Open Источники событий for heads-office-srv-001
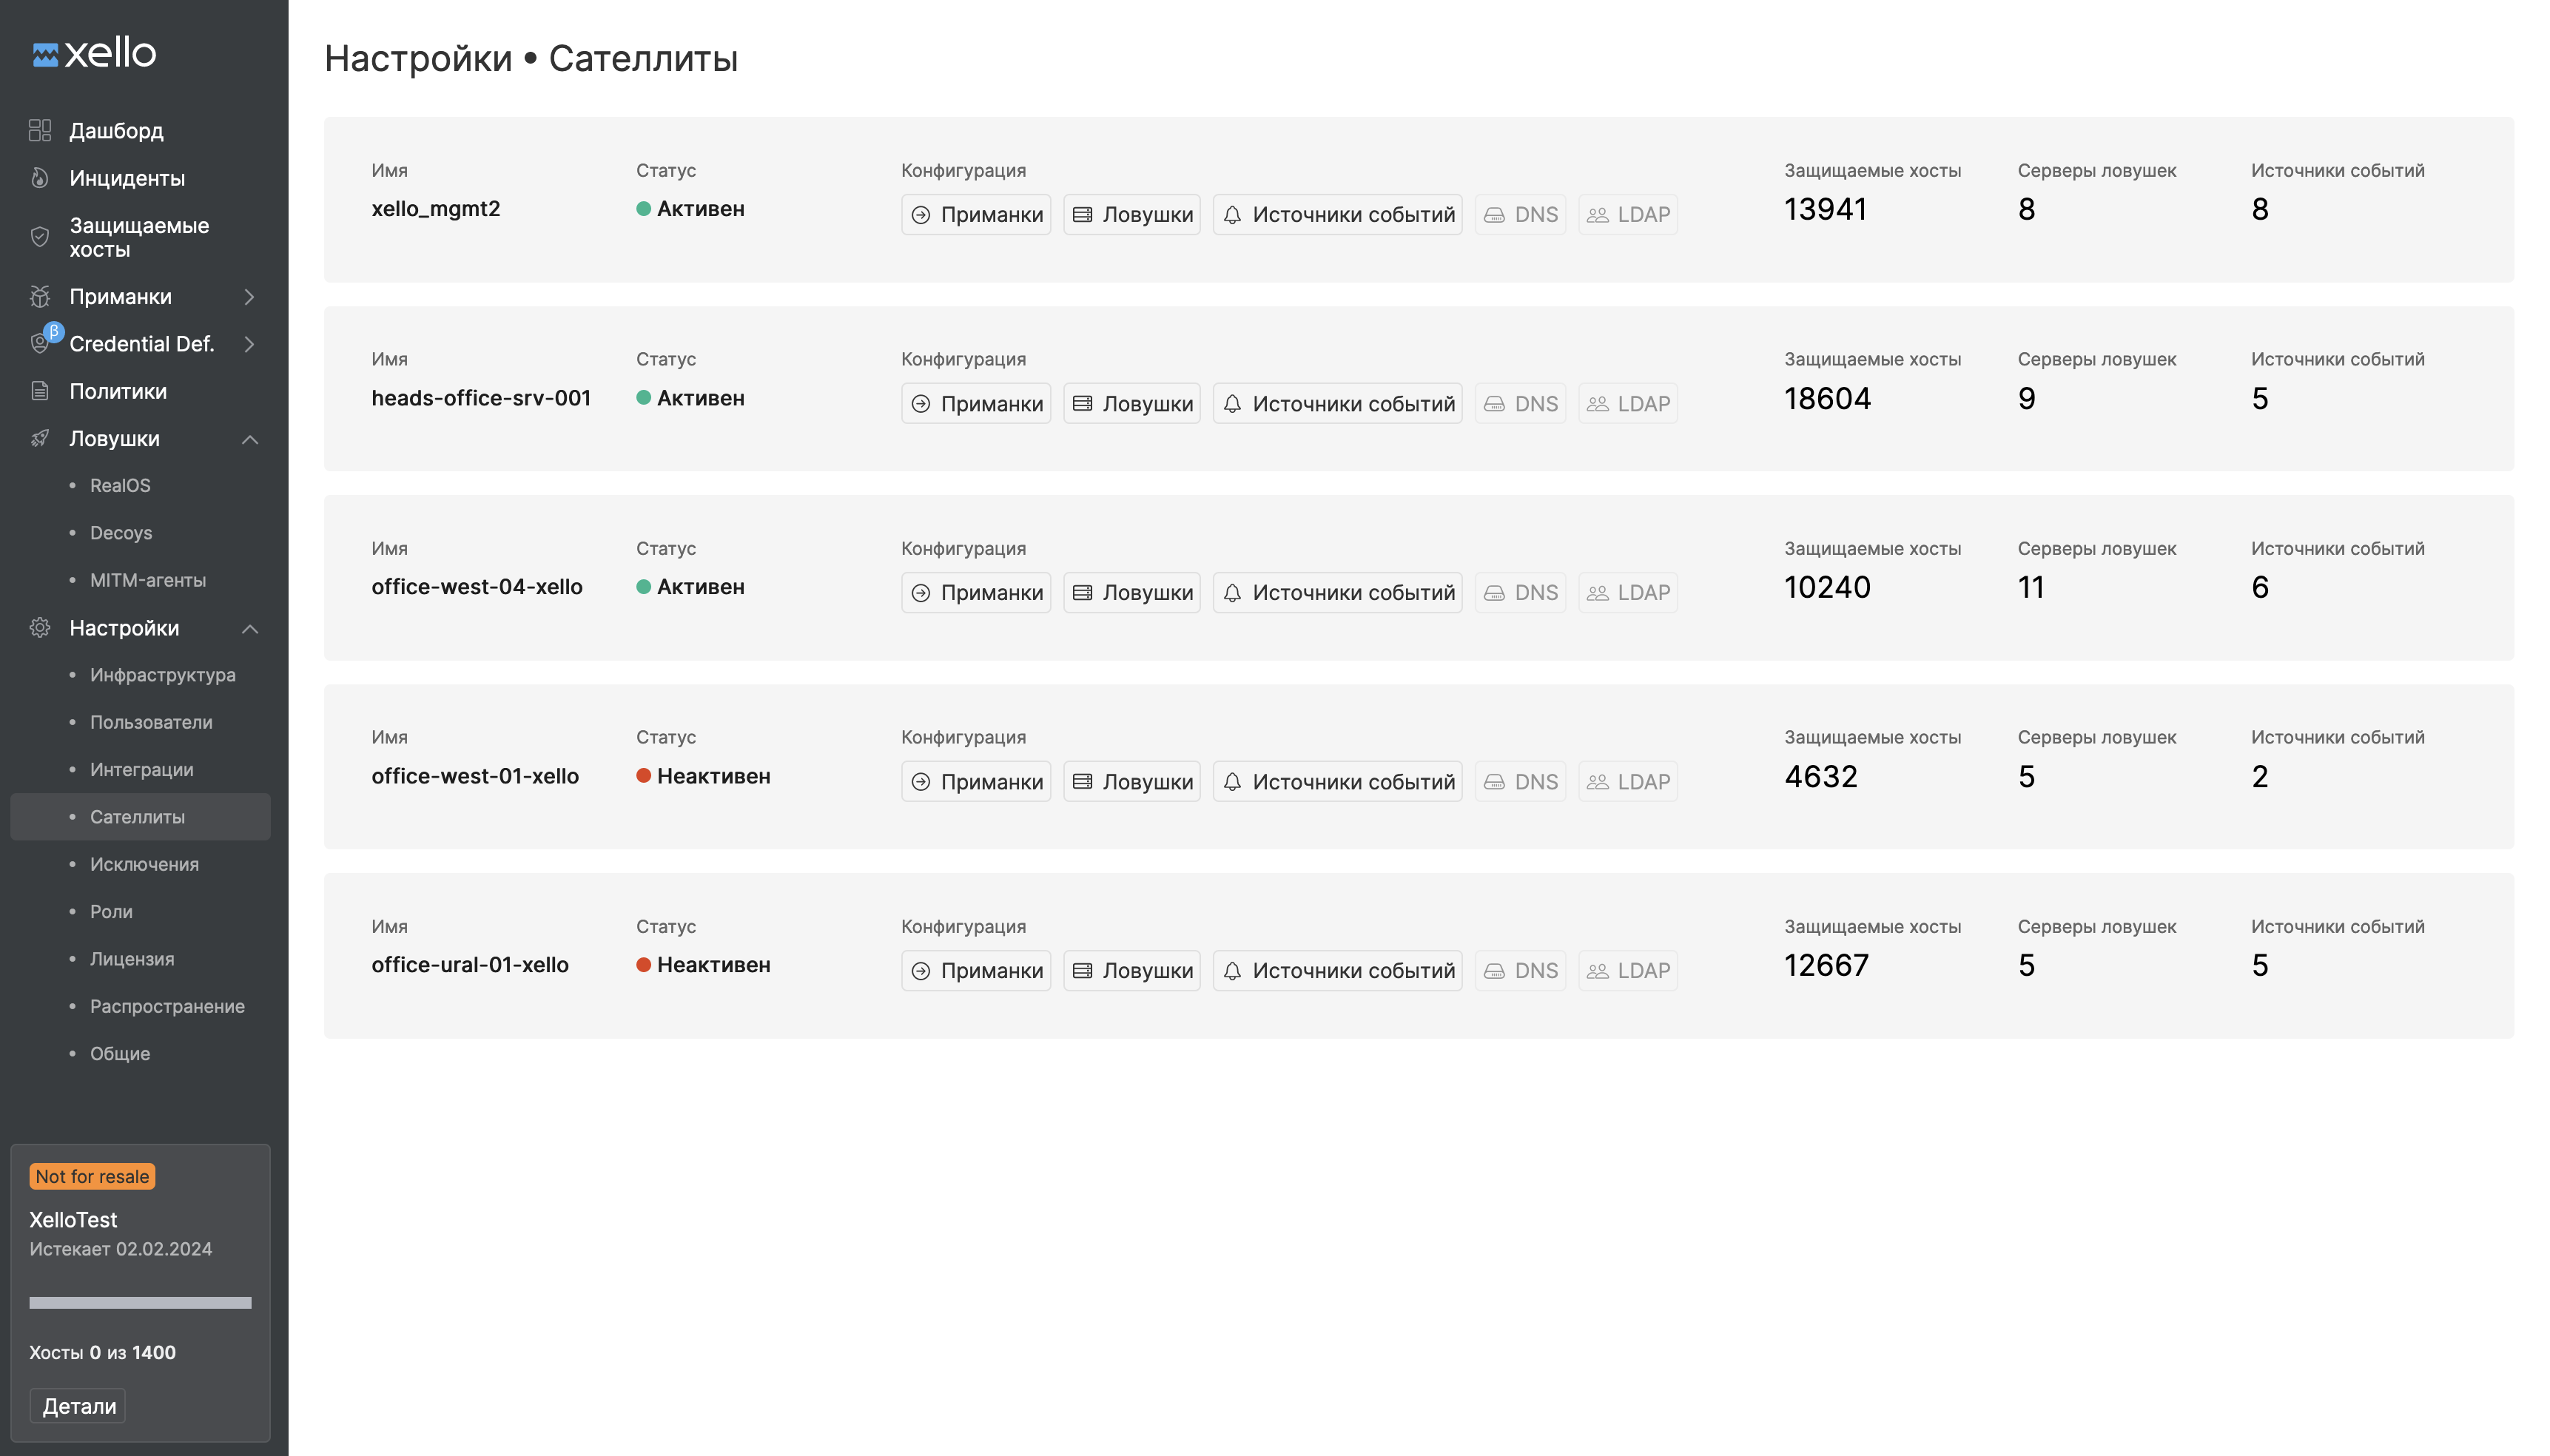The image size is (2550, 1456). 1336,403
